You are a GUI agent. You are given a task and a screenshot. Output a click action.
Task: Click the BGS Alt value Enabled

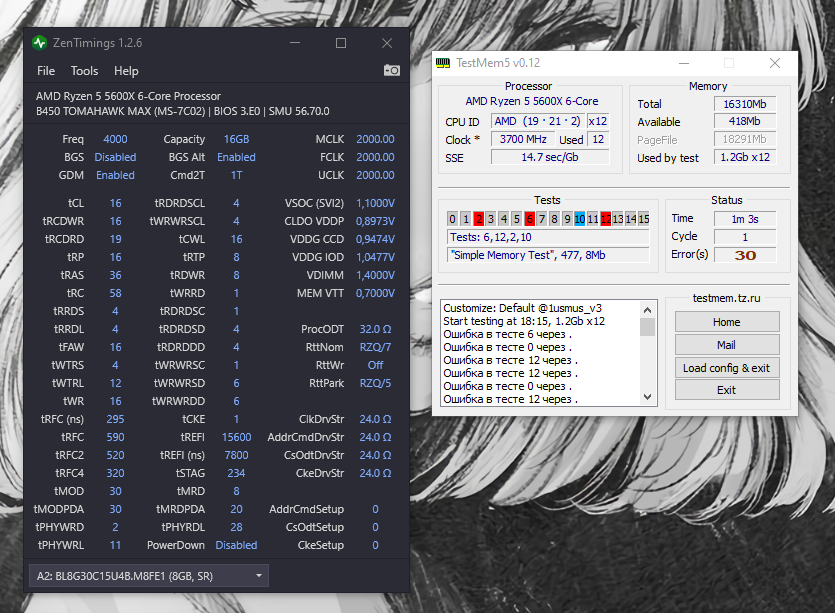pos(236,157)
